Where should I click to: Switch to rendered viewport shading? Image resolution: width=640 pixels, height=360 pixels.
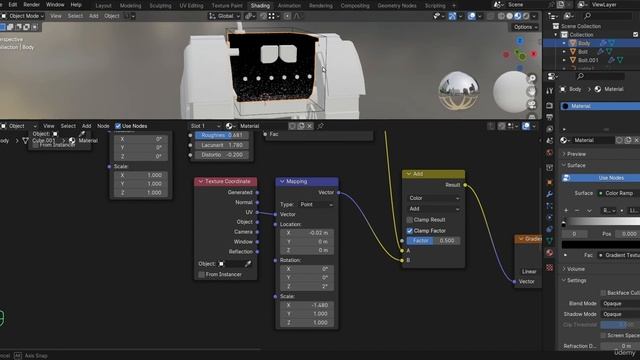click(526, 16)
